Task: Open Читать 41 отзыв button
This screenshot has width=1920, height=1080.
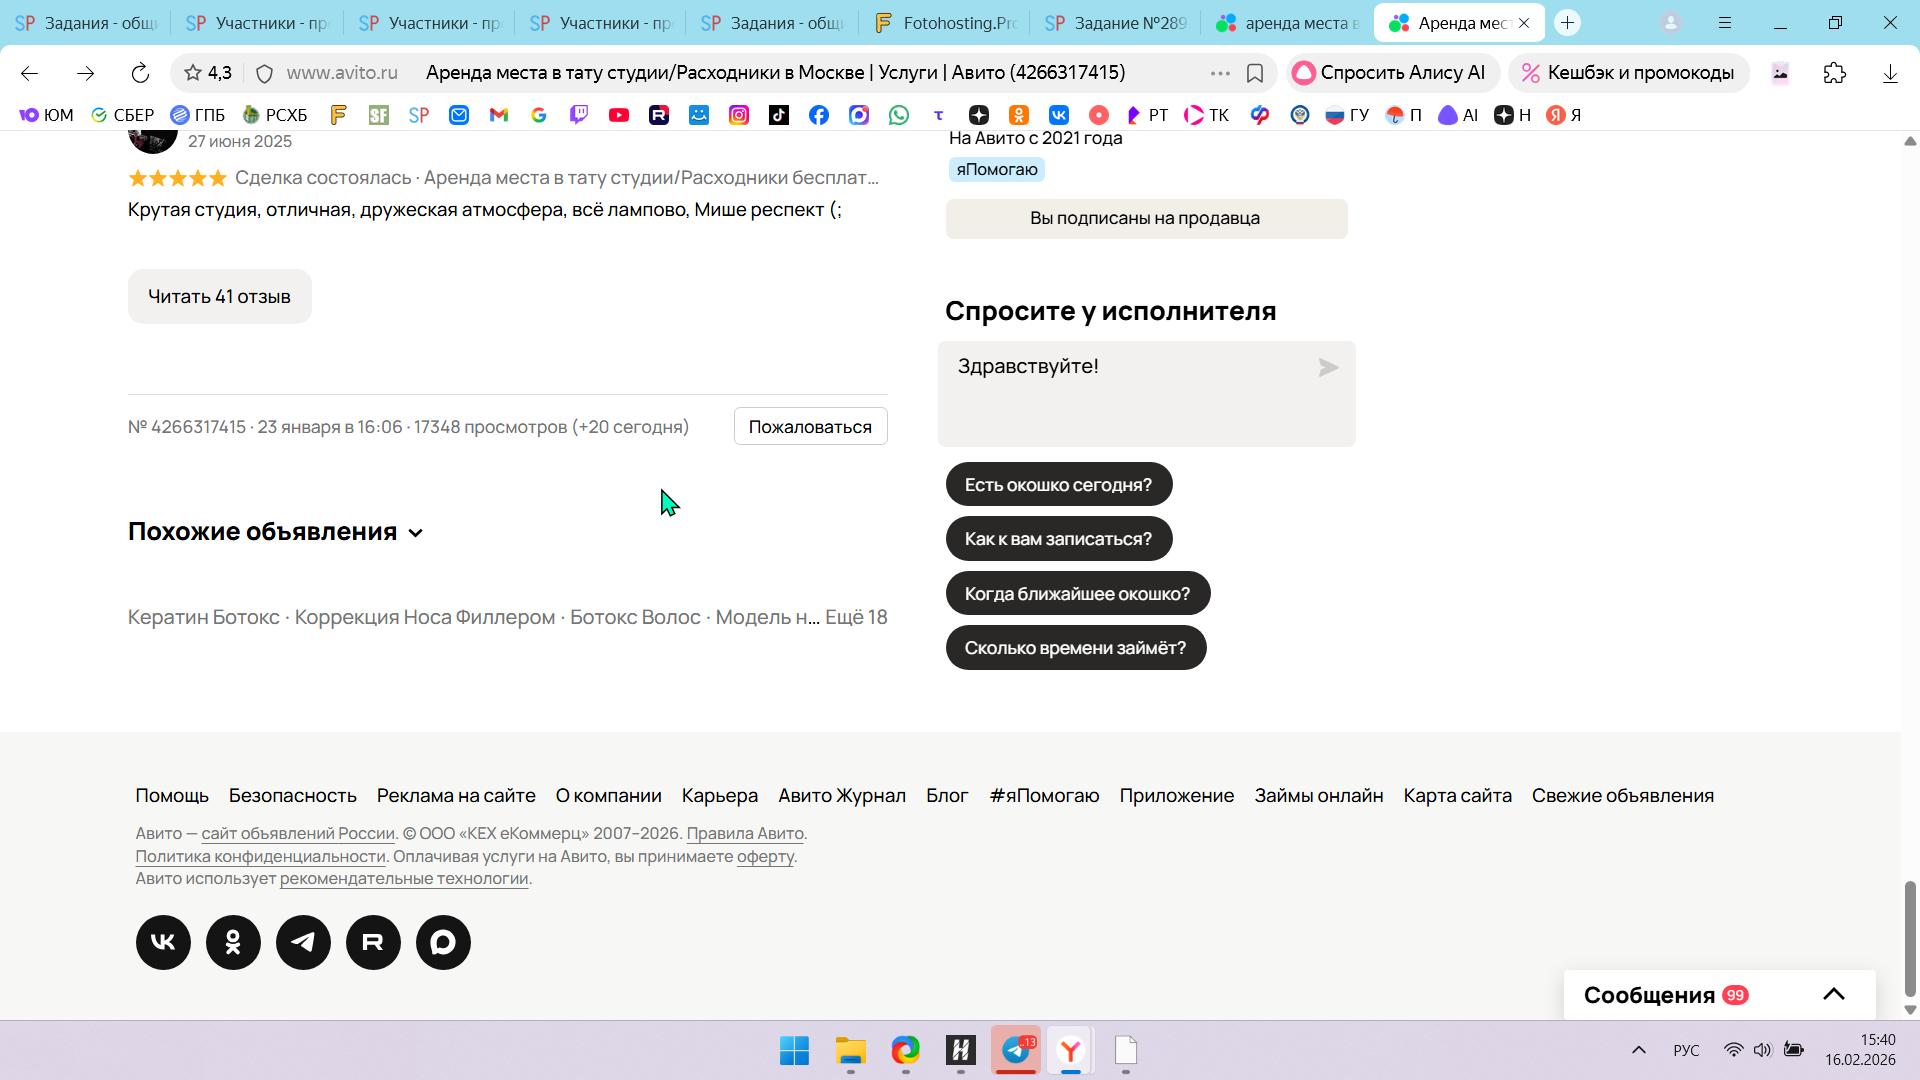Action: click(x=219, y=297)
